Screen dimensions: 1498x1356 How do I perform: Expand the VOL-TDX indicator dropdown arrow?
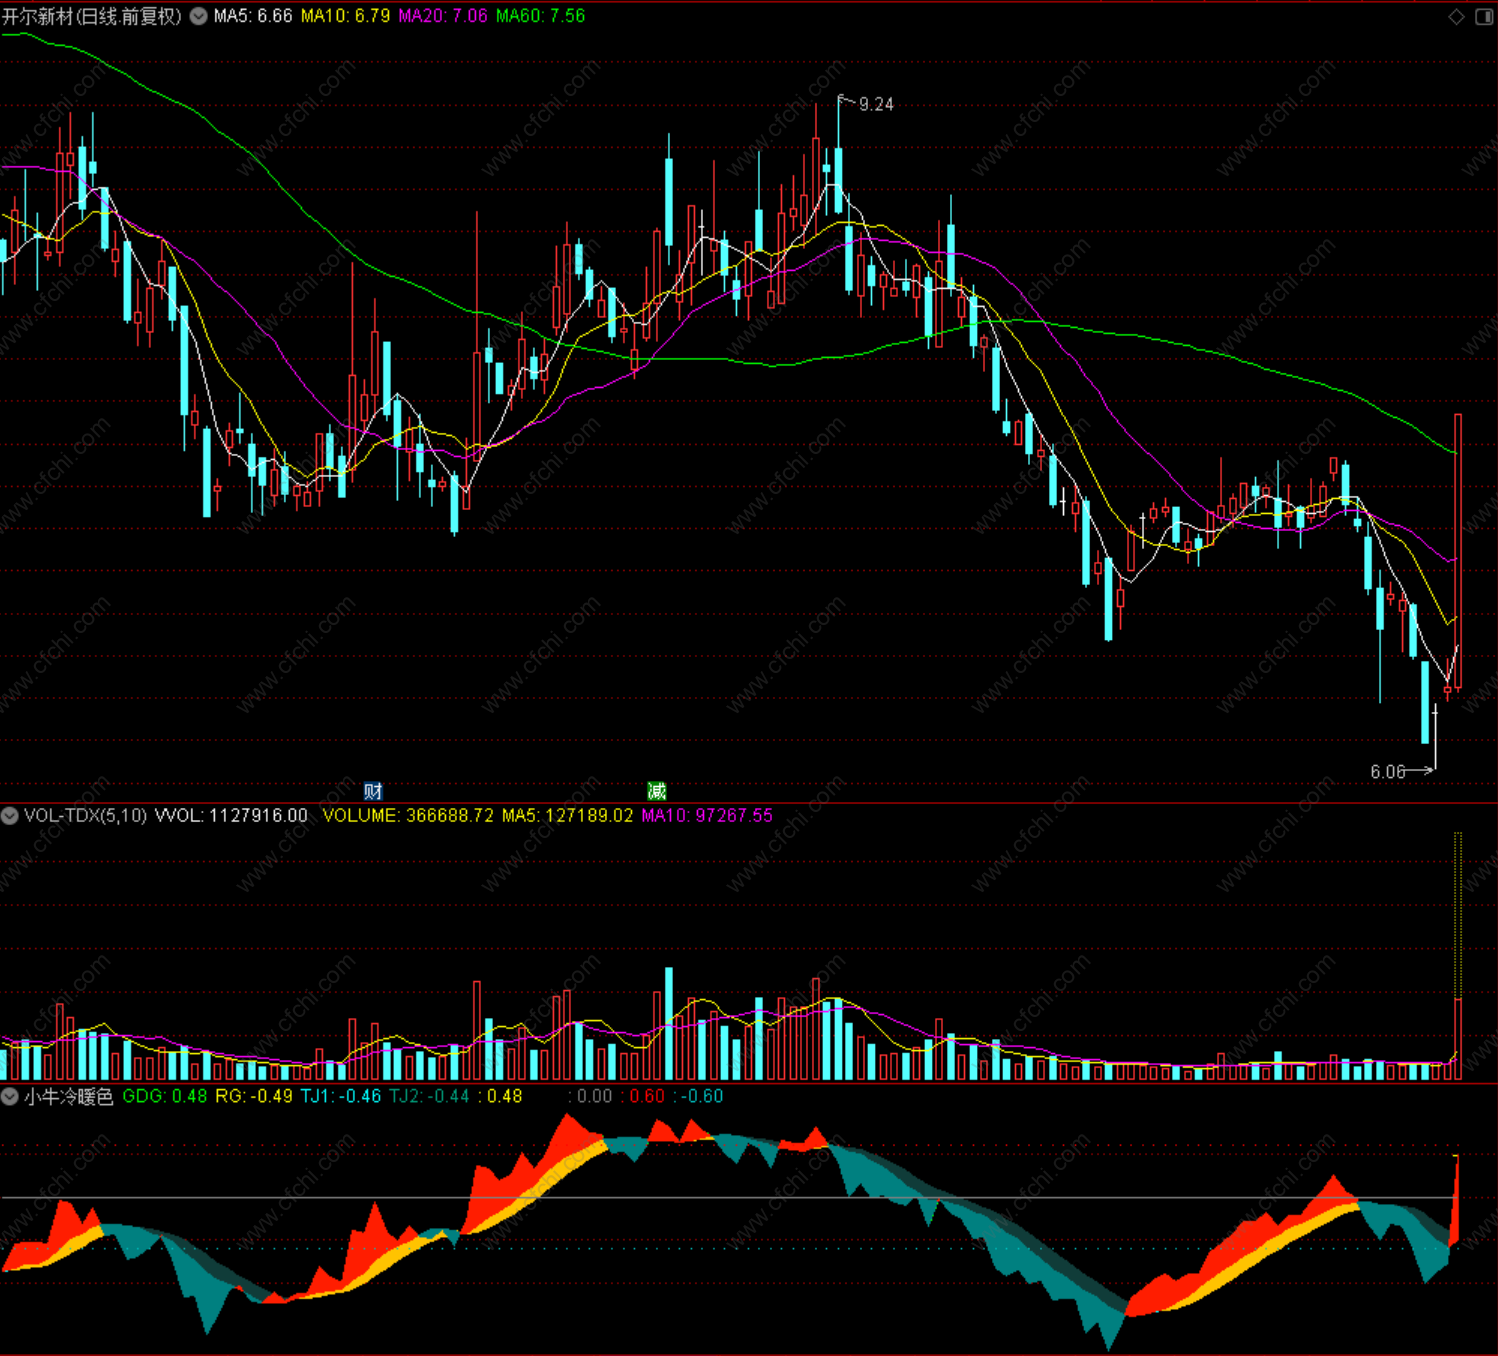(x=10, y=815)
